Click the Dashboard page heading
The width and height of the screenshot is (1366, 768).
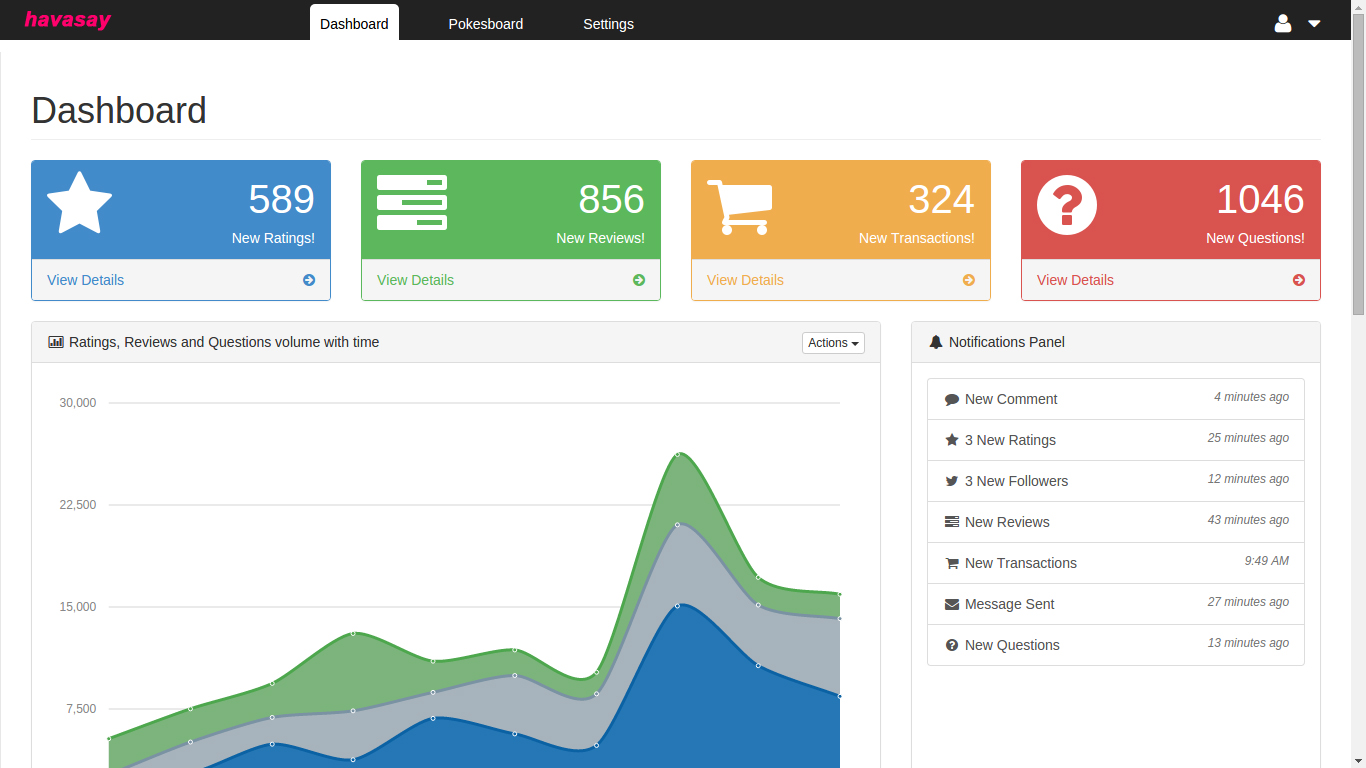119,110
